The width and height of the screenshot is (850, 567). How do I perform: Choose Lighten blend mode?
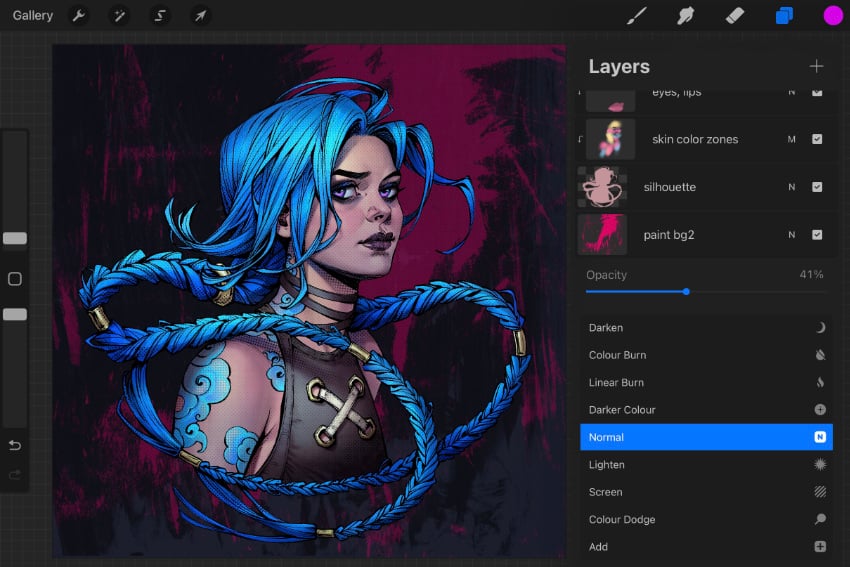coord(706,465)
